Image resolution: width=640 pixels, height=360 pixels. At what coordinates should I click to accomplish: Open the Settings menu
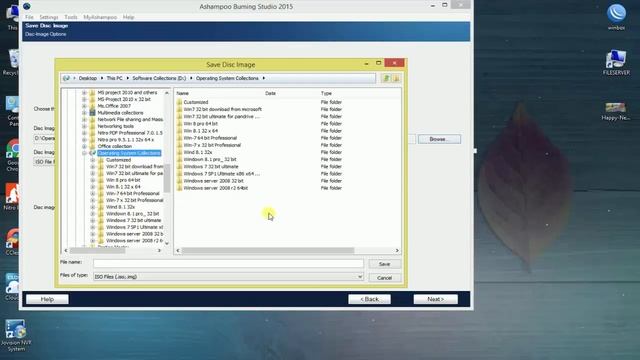click(x=49, y=17)
